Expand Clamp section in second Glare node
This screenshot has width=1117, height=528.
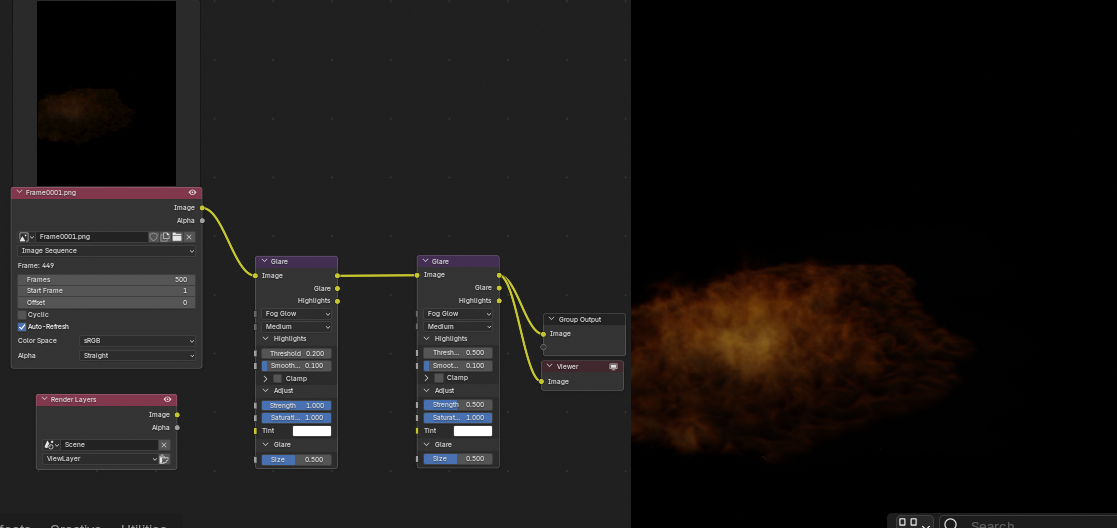(x=428, y=378)
